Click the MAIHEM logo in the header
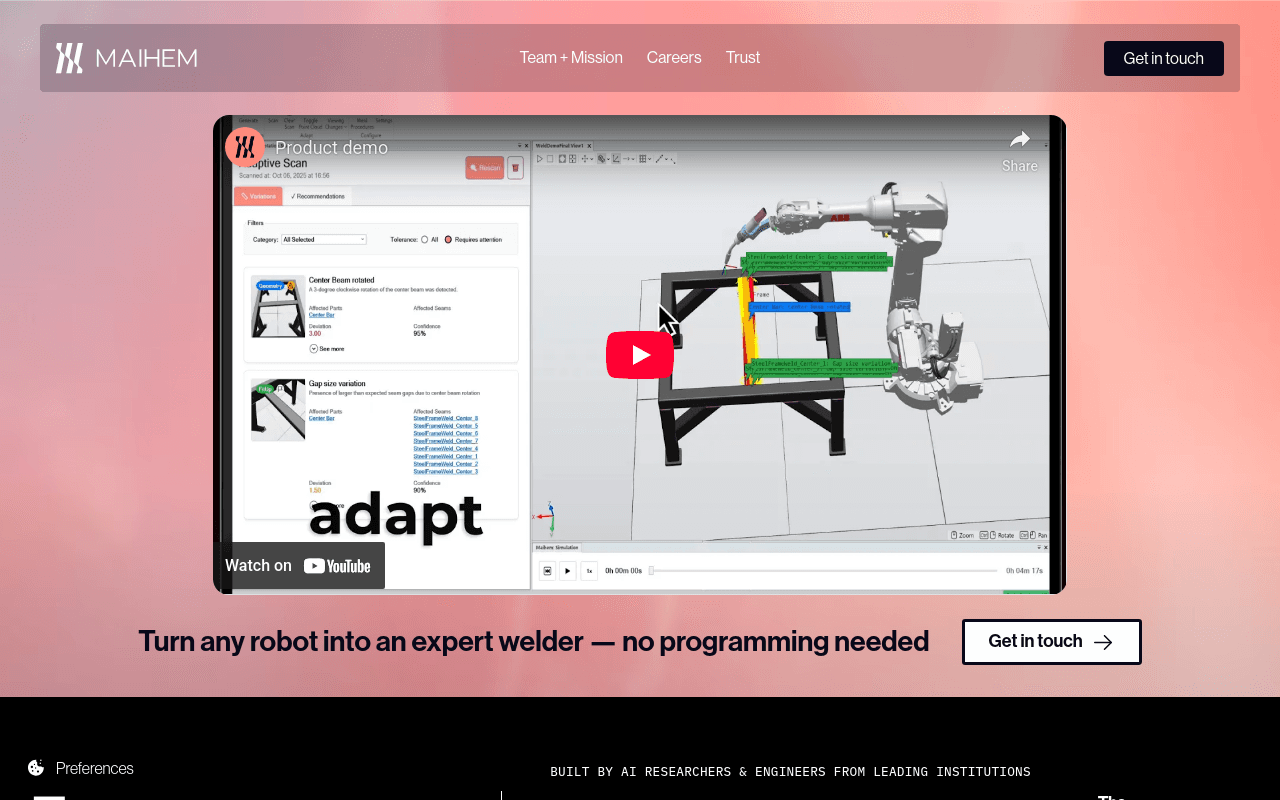 (126, 58)
